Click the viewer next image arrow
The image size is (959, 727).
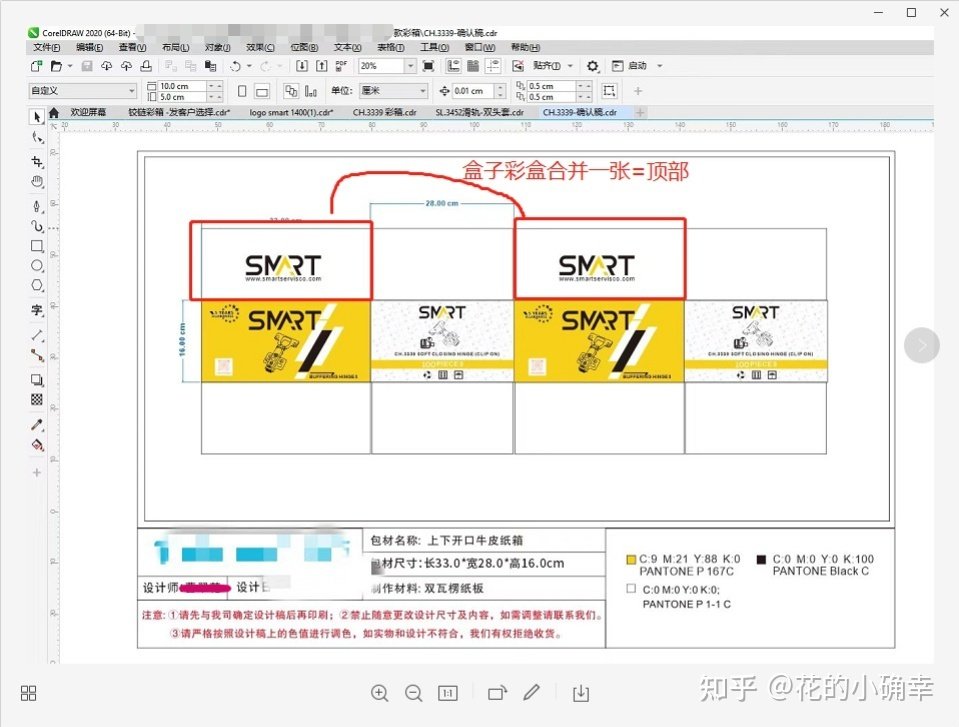click(x=921, y=345)
